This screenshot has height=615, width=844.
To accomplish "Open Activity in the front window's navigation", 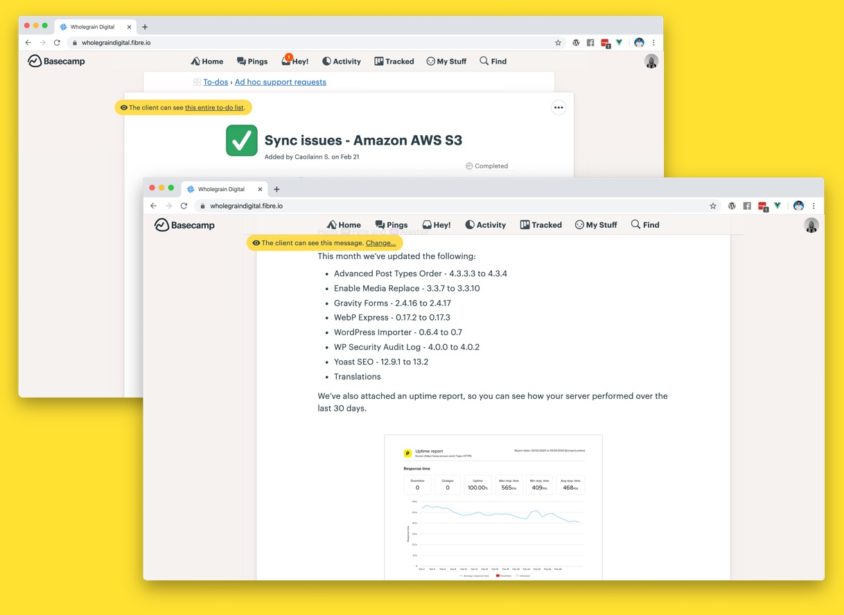I will [486, 225].
